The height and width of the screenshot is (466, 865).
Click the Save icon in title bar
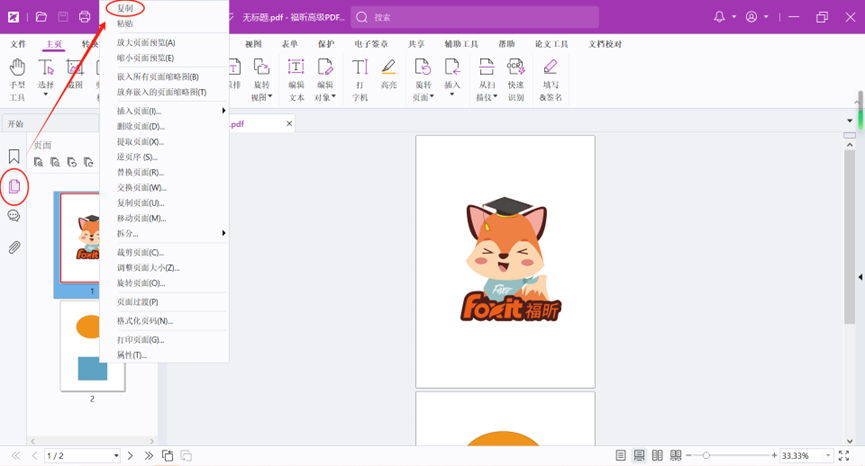coord(63,17)
